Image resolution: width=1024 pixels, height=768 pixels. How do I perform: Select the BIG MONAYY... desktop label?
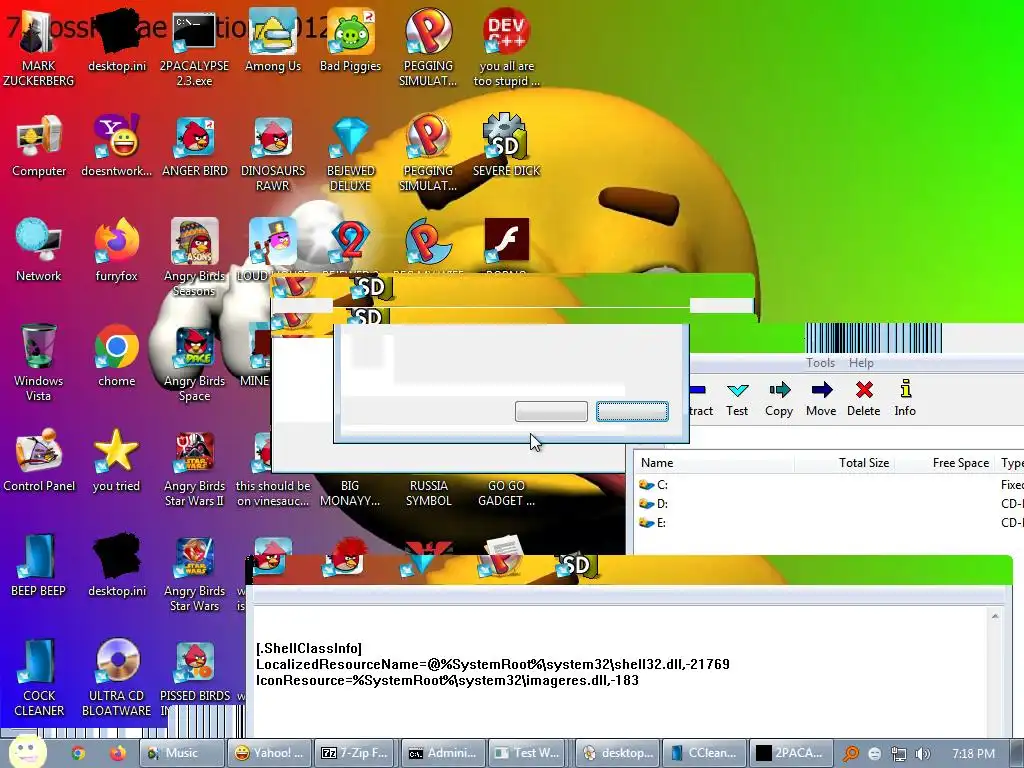[x=350, y=493]
